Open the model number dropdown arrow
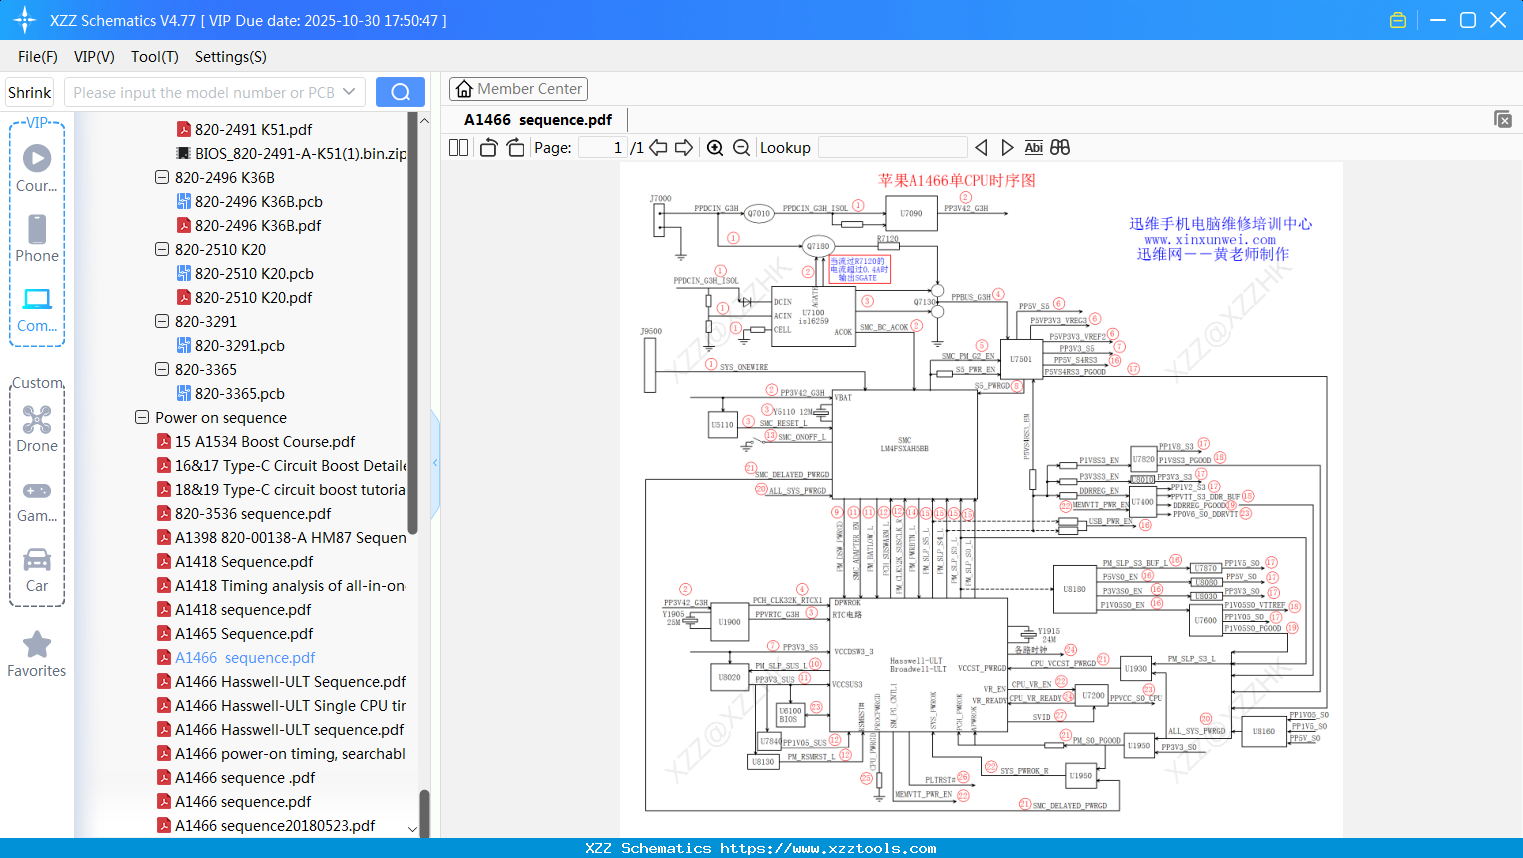Screen dimensions: 1523x858 (349, 92)
